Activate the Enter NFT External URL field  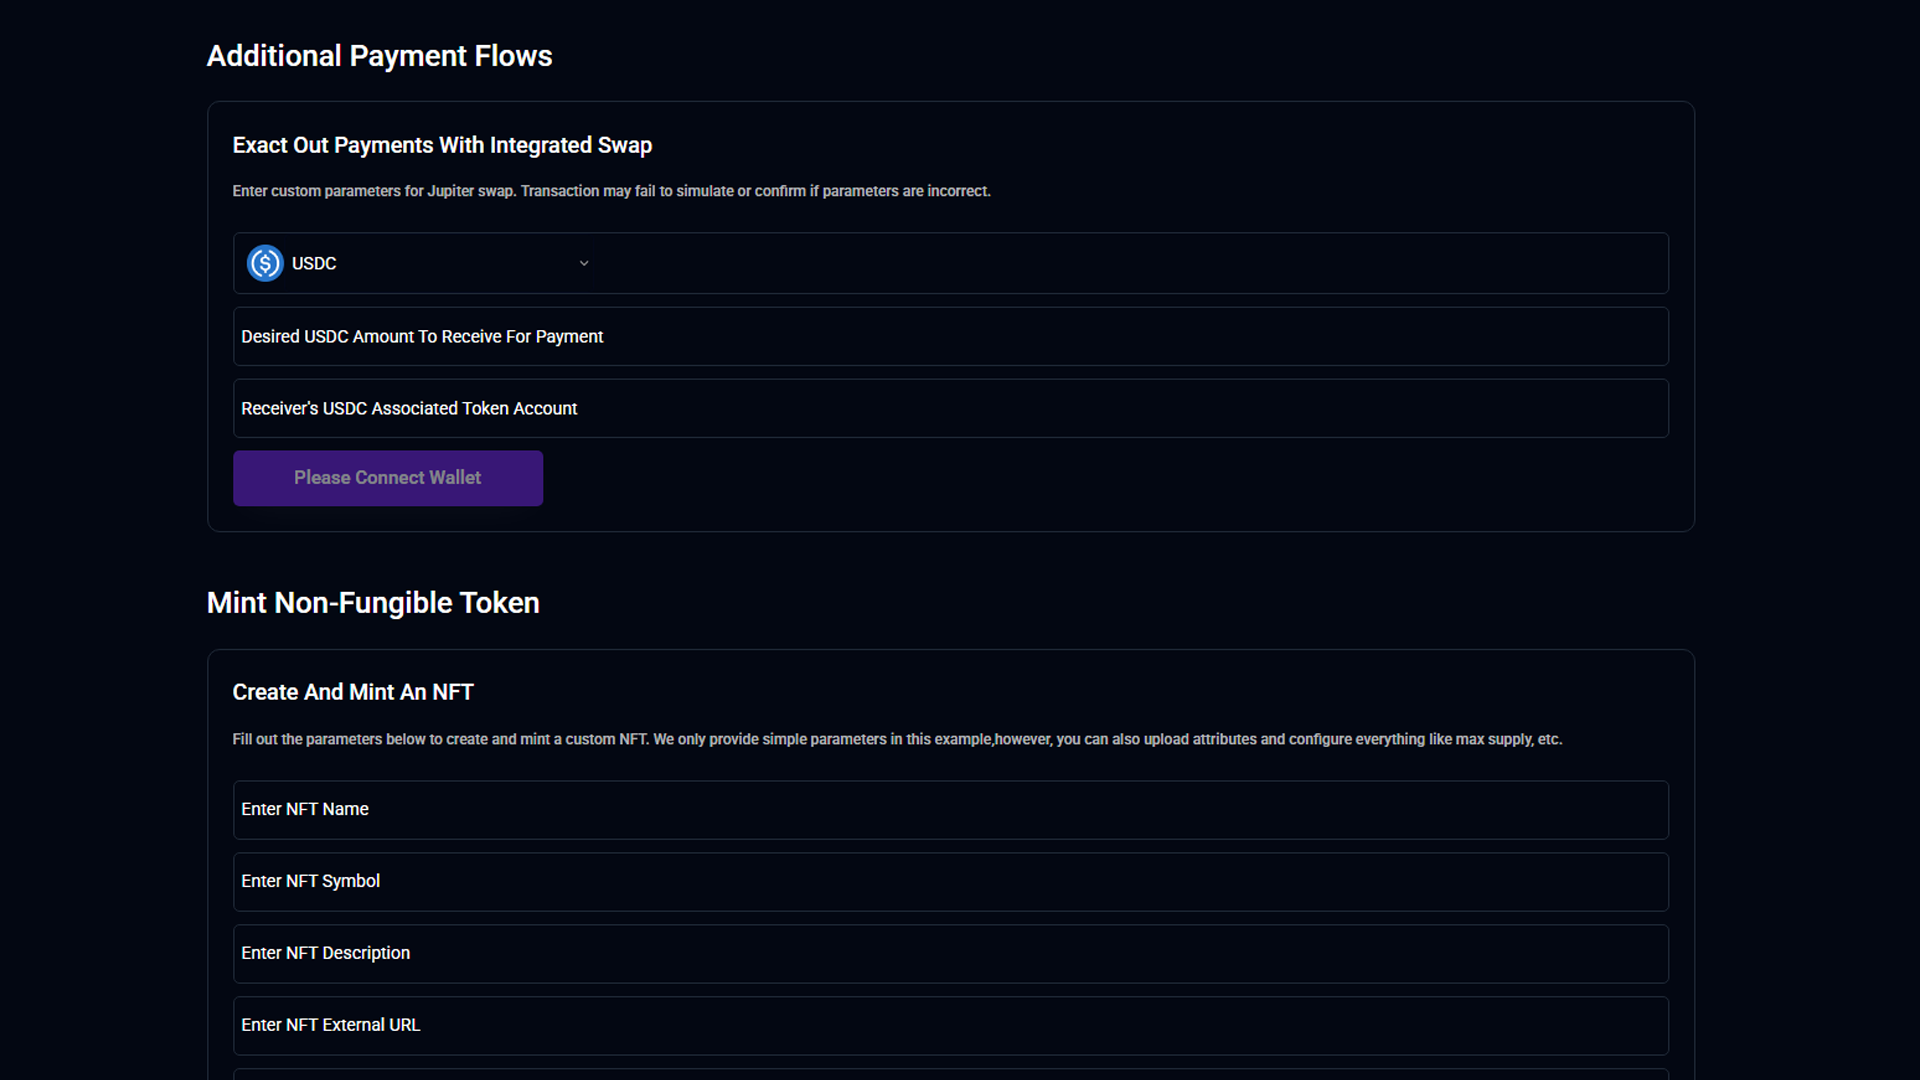click(x=950, y=1026)
